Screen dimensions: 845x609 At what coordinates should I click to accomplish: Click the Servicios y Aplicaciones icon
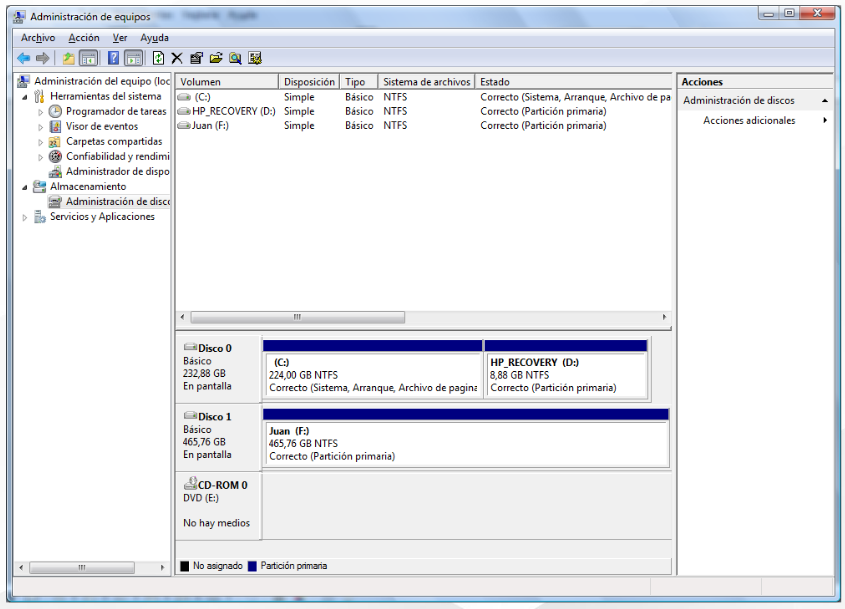pyautogui.click(x=39, y=217)
